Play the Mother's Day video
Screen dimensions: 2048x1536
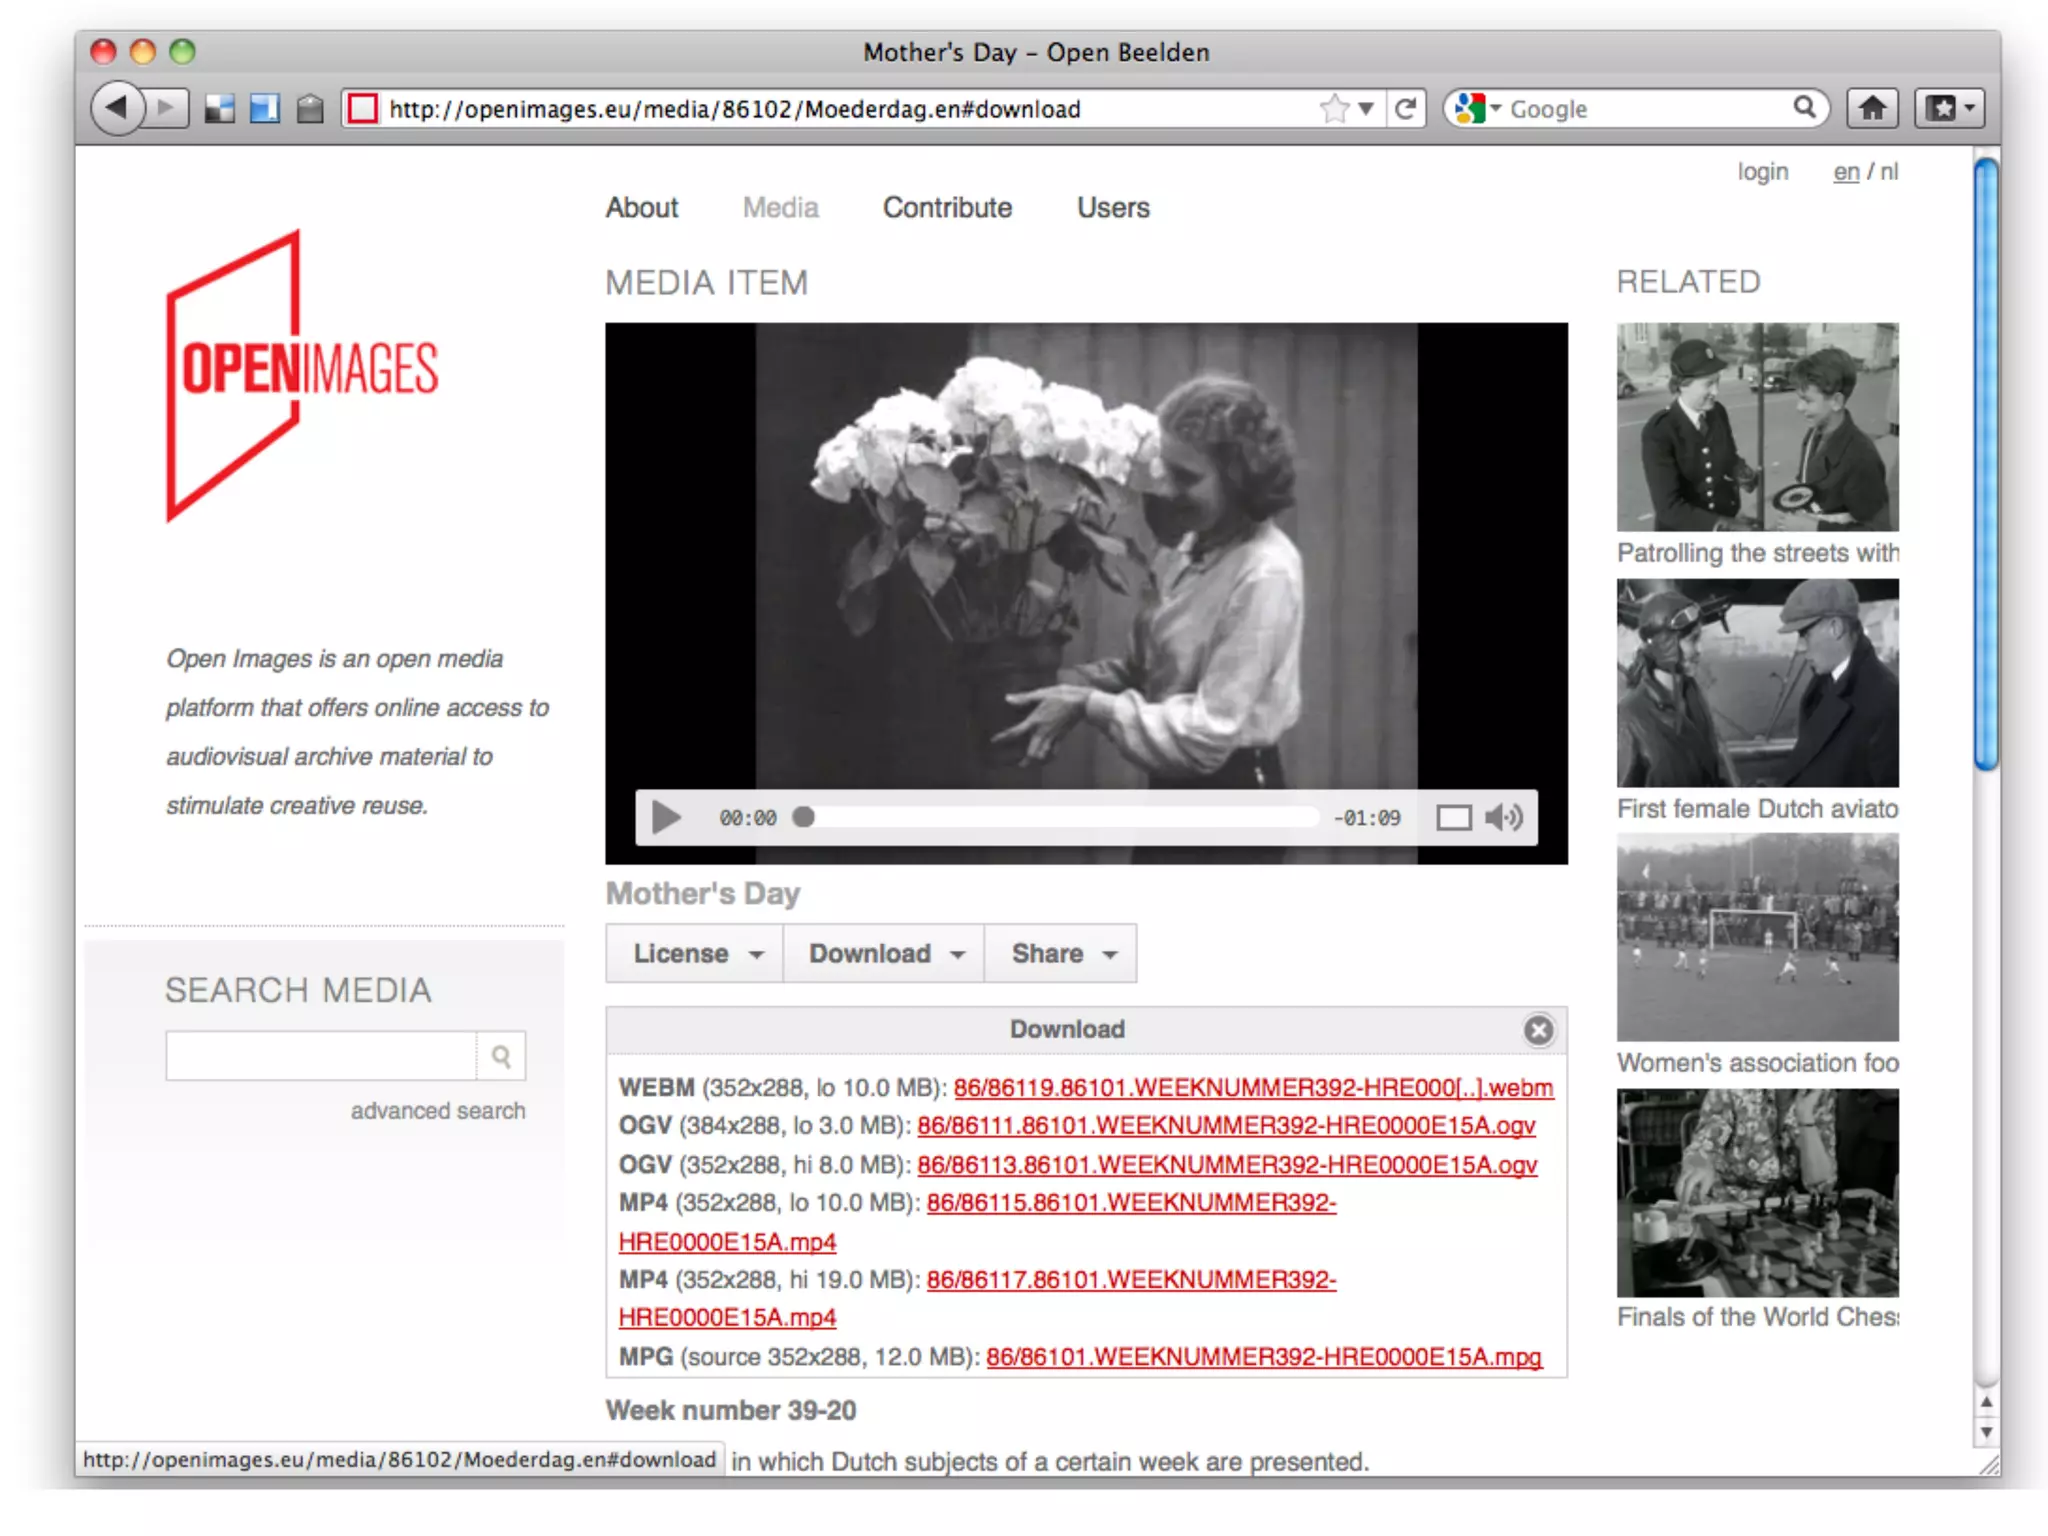point(666,818)
